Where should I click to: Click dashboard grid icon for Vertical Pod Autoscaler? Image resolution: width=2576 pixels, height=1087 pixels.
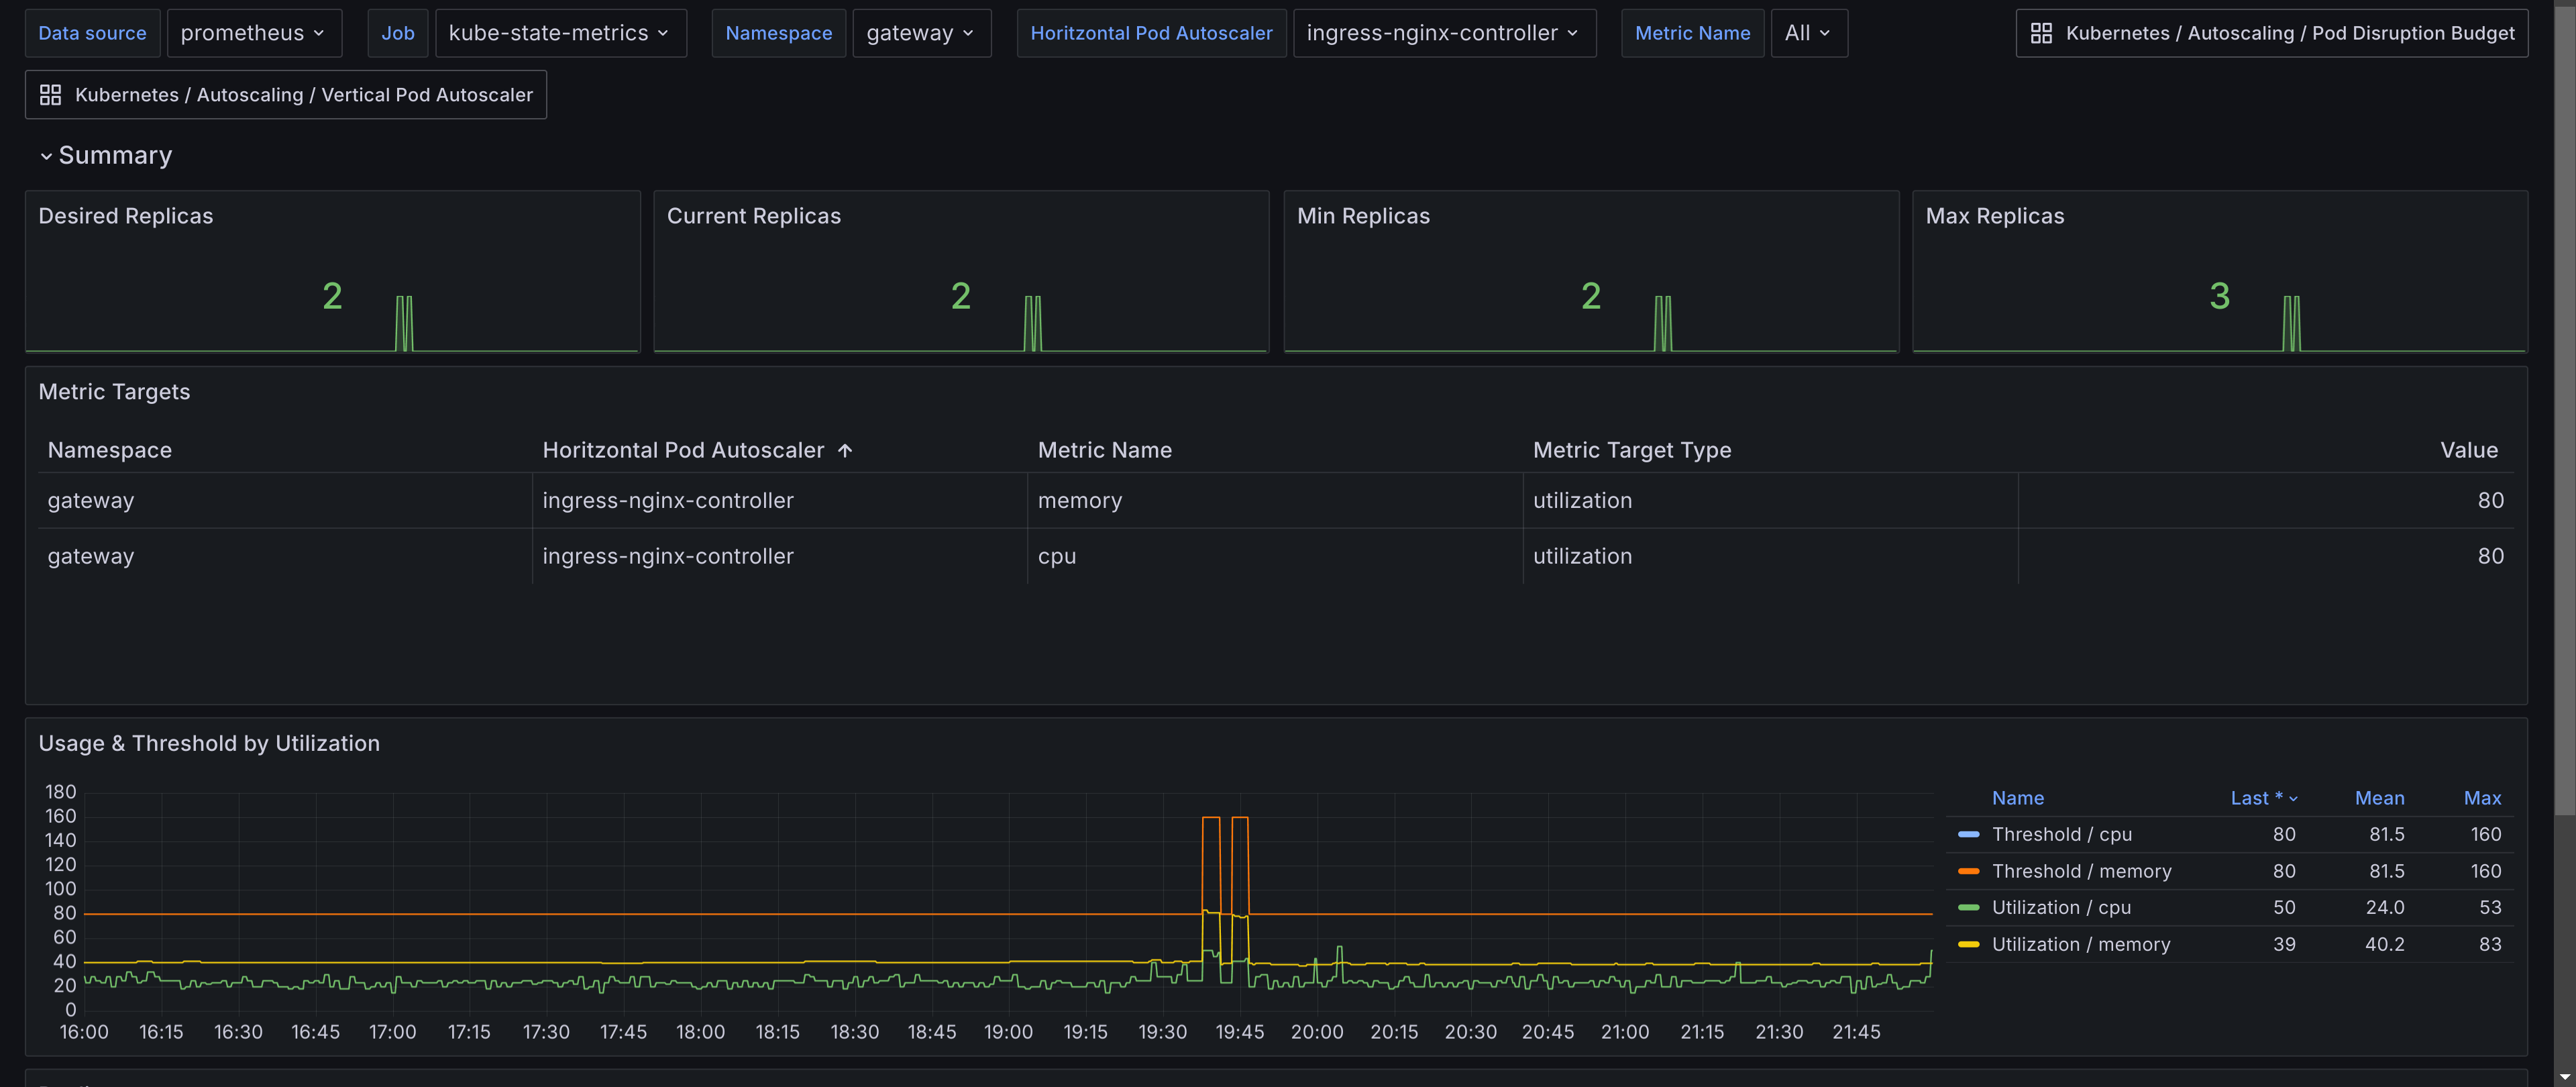pos(50,95)
